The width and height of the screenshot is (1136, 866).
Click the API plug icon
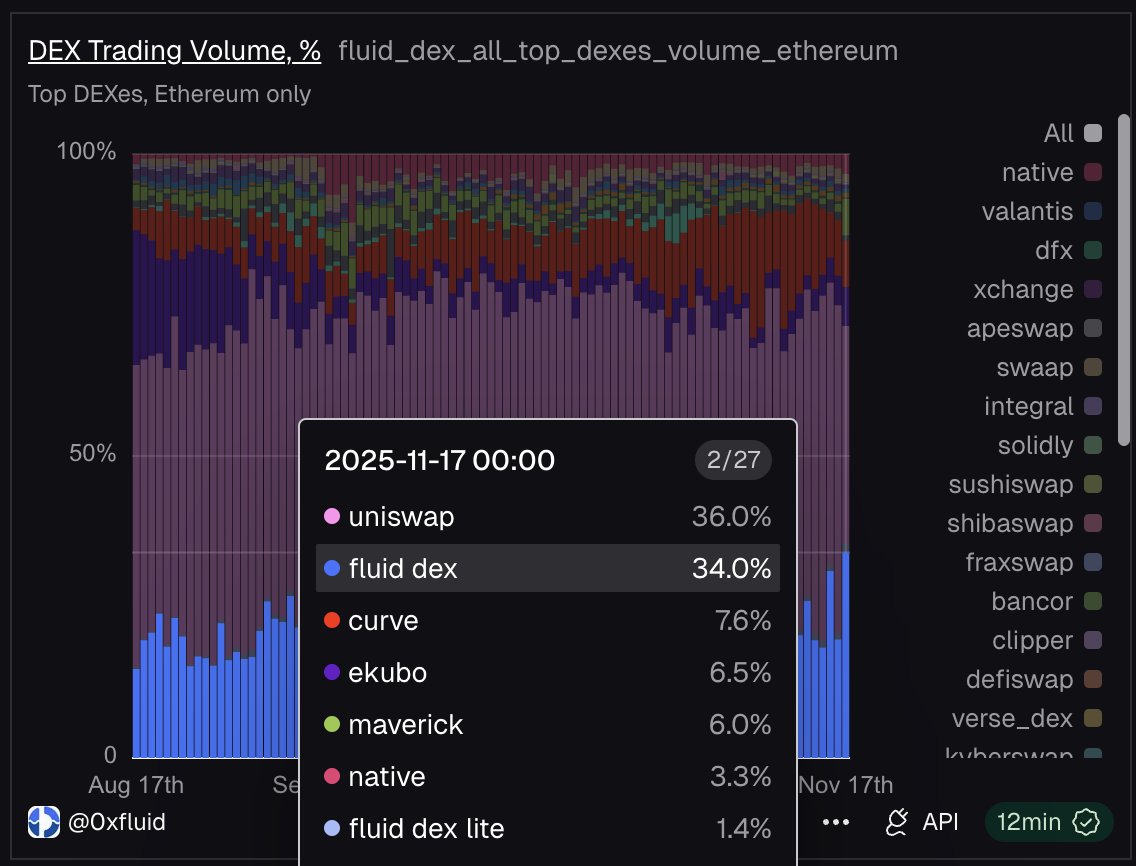click(x=896, y=822)
